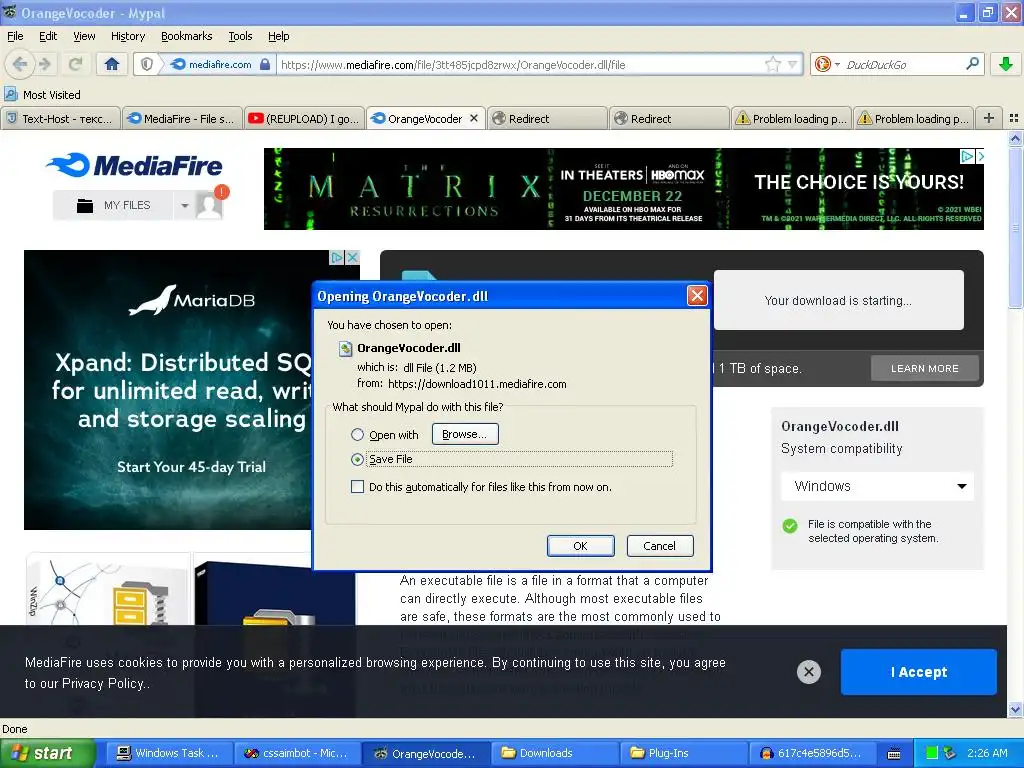Screen dimensions: 1024x768
Task: Open MY FILES folder button
Action: point(113,205)
